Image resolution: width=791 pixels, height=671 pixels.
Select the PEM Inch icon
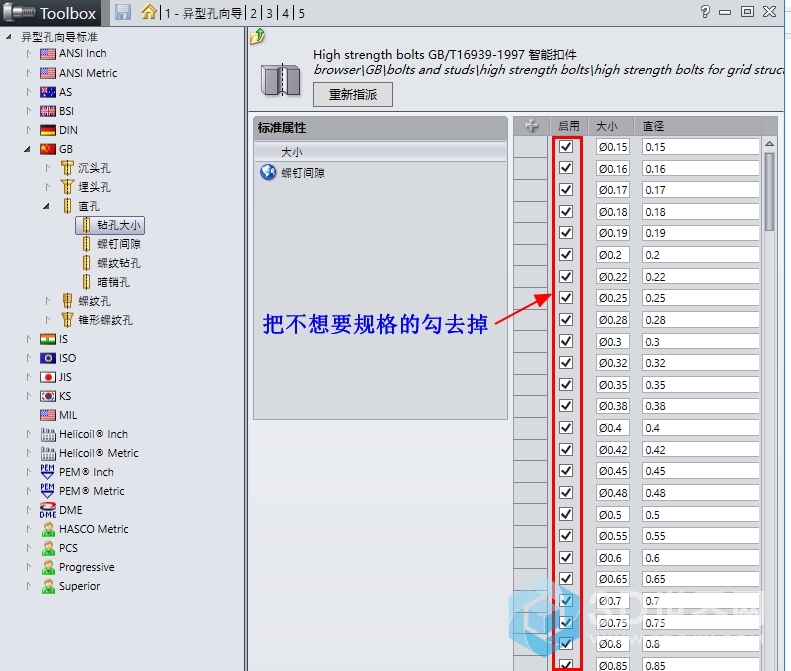pyautogui.click(x=47, y=472)
